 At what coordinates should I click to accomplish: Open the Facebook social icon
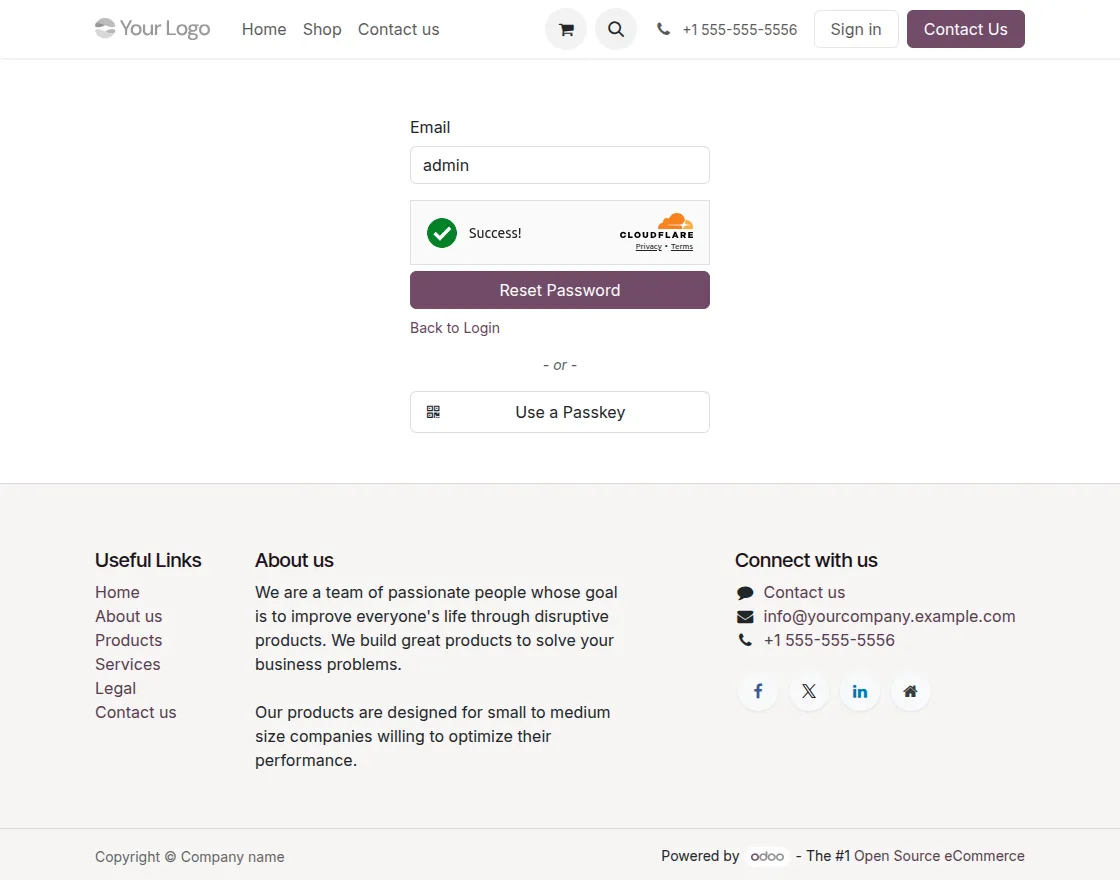[758, 691]
